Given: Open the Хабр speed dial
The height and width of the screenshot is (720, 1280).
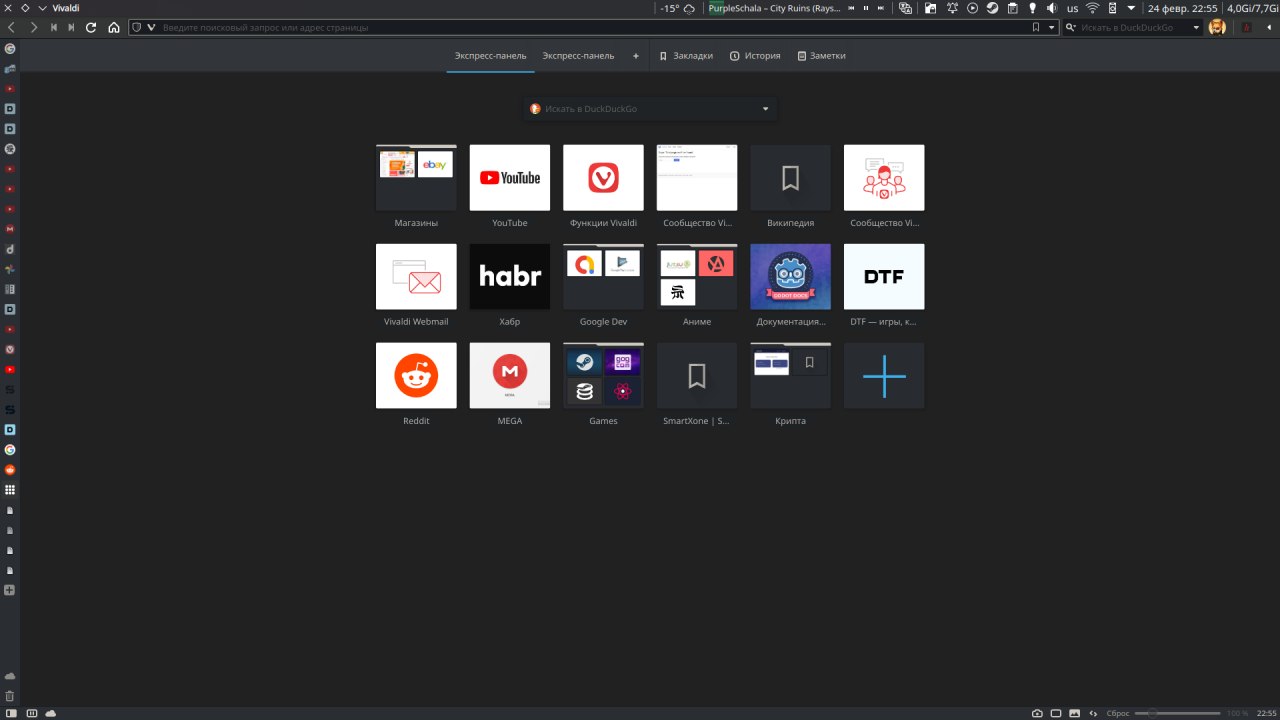Looking at the screenshot, I should 510,277.
